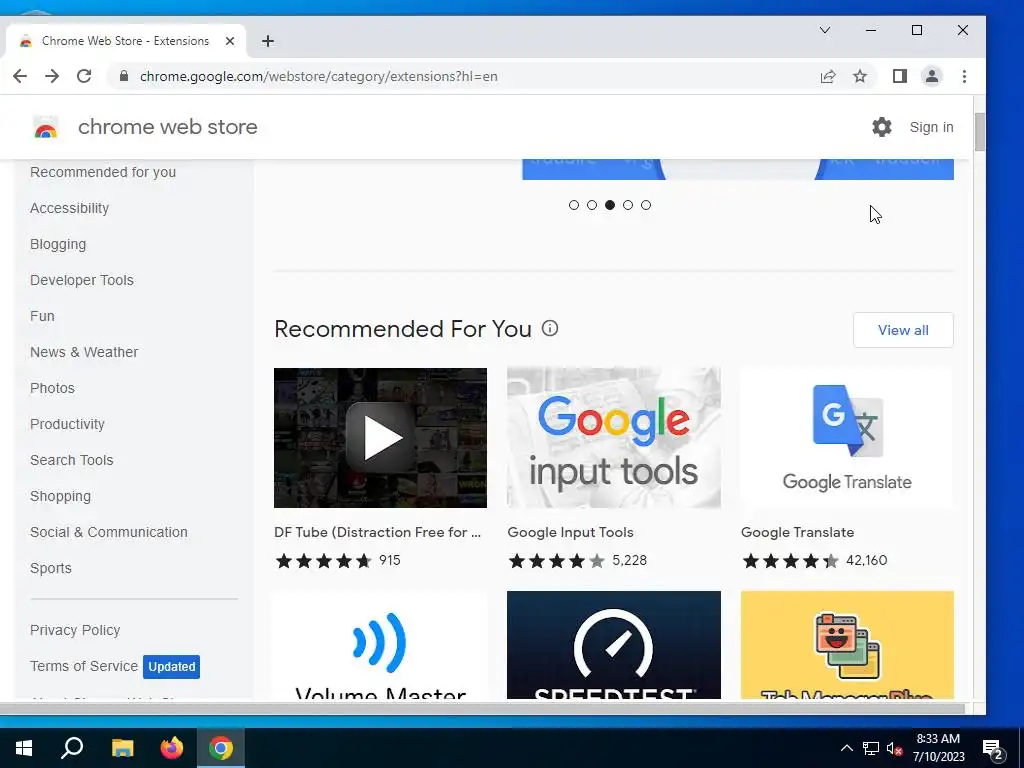View site information via the lock icon
The height and width of the screenshot is (768, 1024).
[x=124, y=76]
